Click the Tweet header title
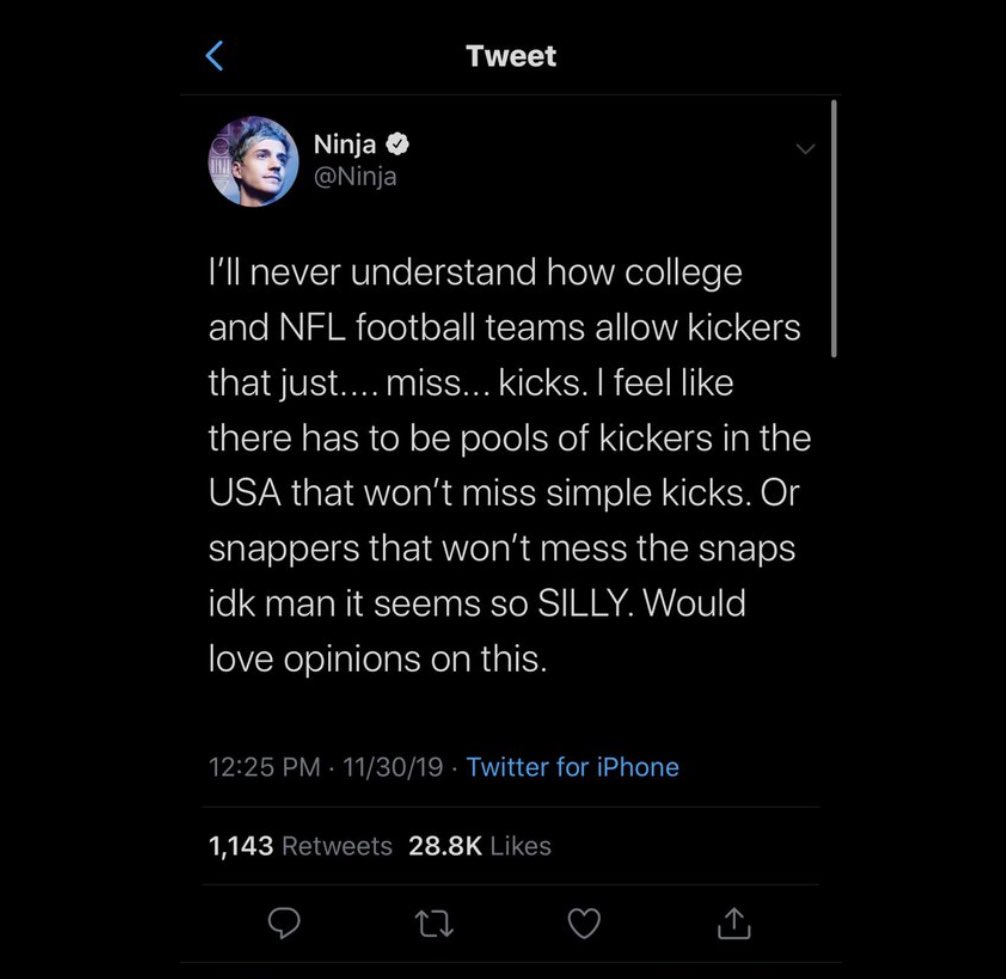 point(511,56)
